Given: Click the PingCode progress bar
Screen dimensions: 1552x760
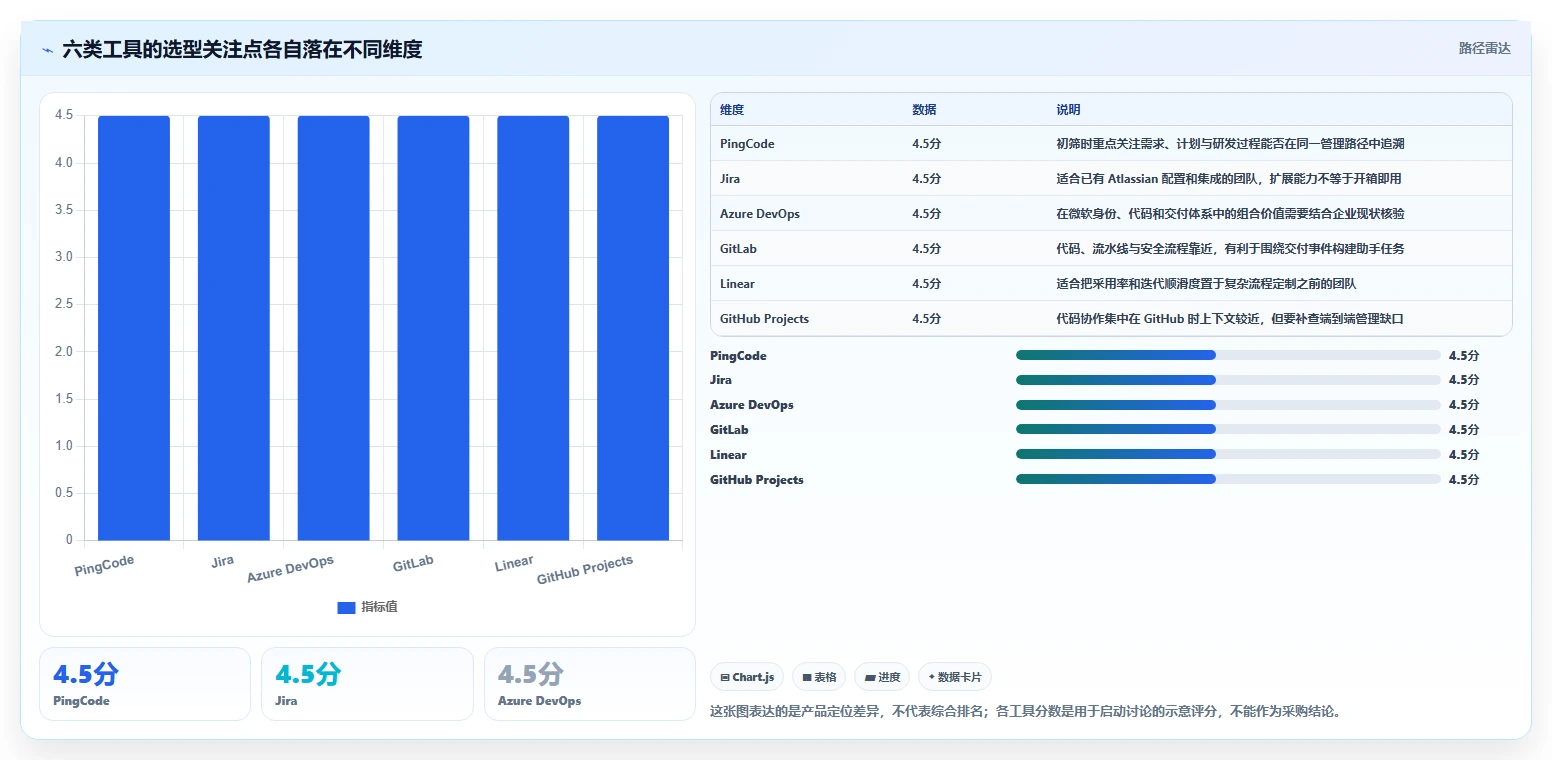Looking at the screenshot, I should click(1228, 355).
